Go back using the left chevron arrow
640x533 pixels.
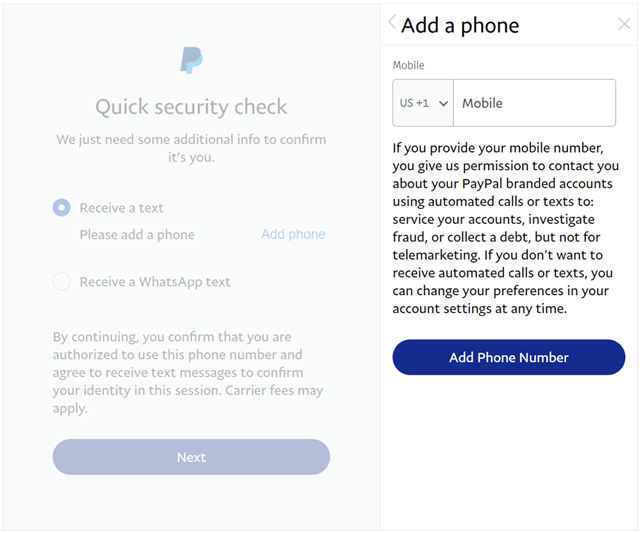coord(392,22)
